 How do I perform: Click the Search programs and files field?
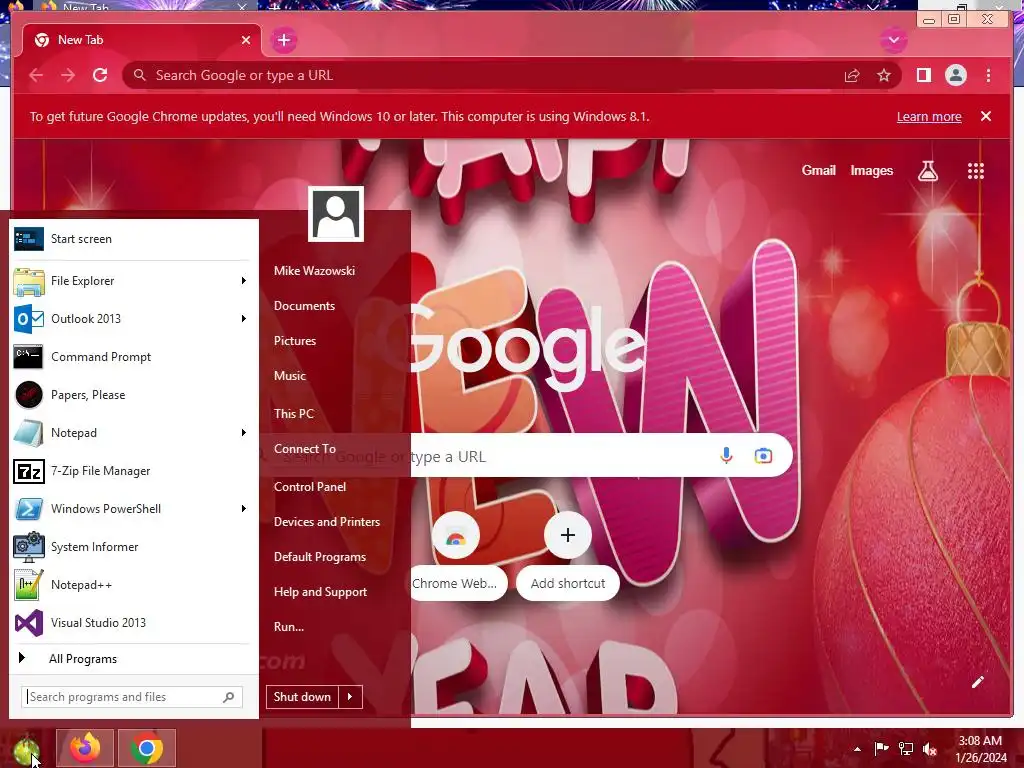tap(132, 697)
